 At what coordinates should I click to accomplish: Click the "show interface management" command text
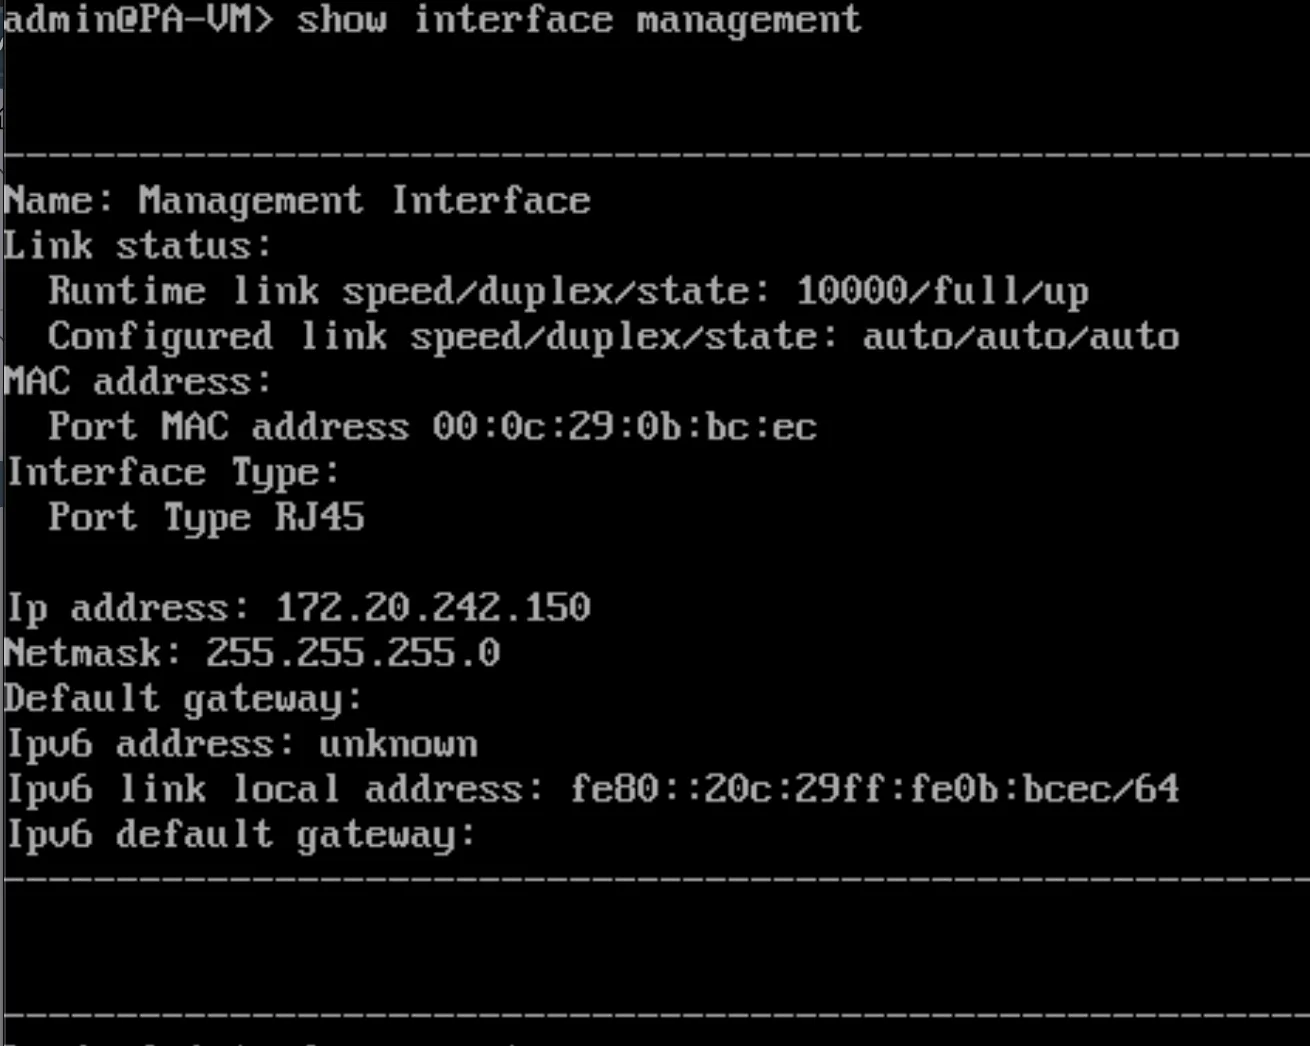[578, 20]
